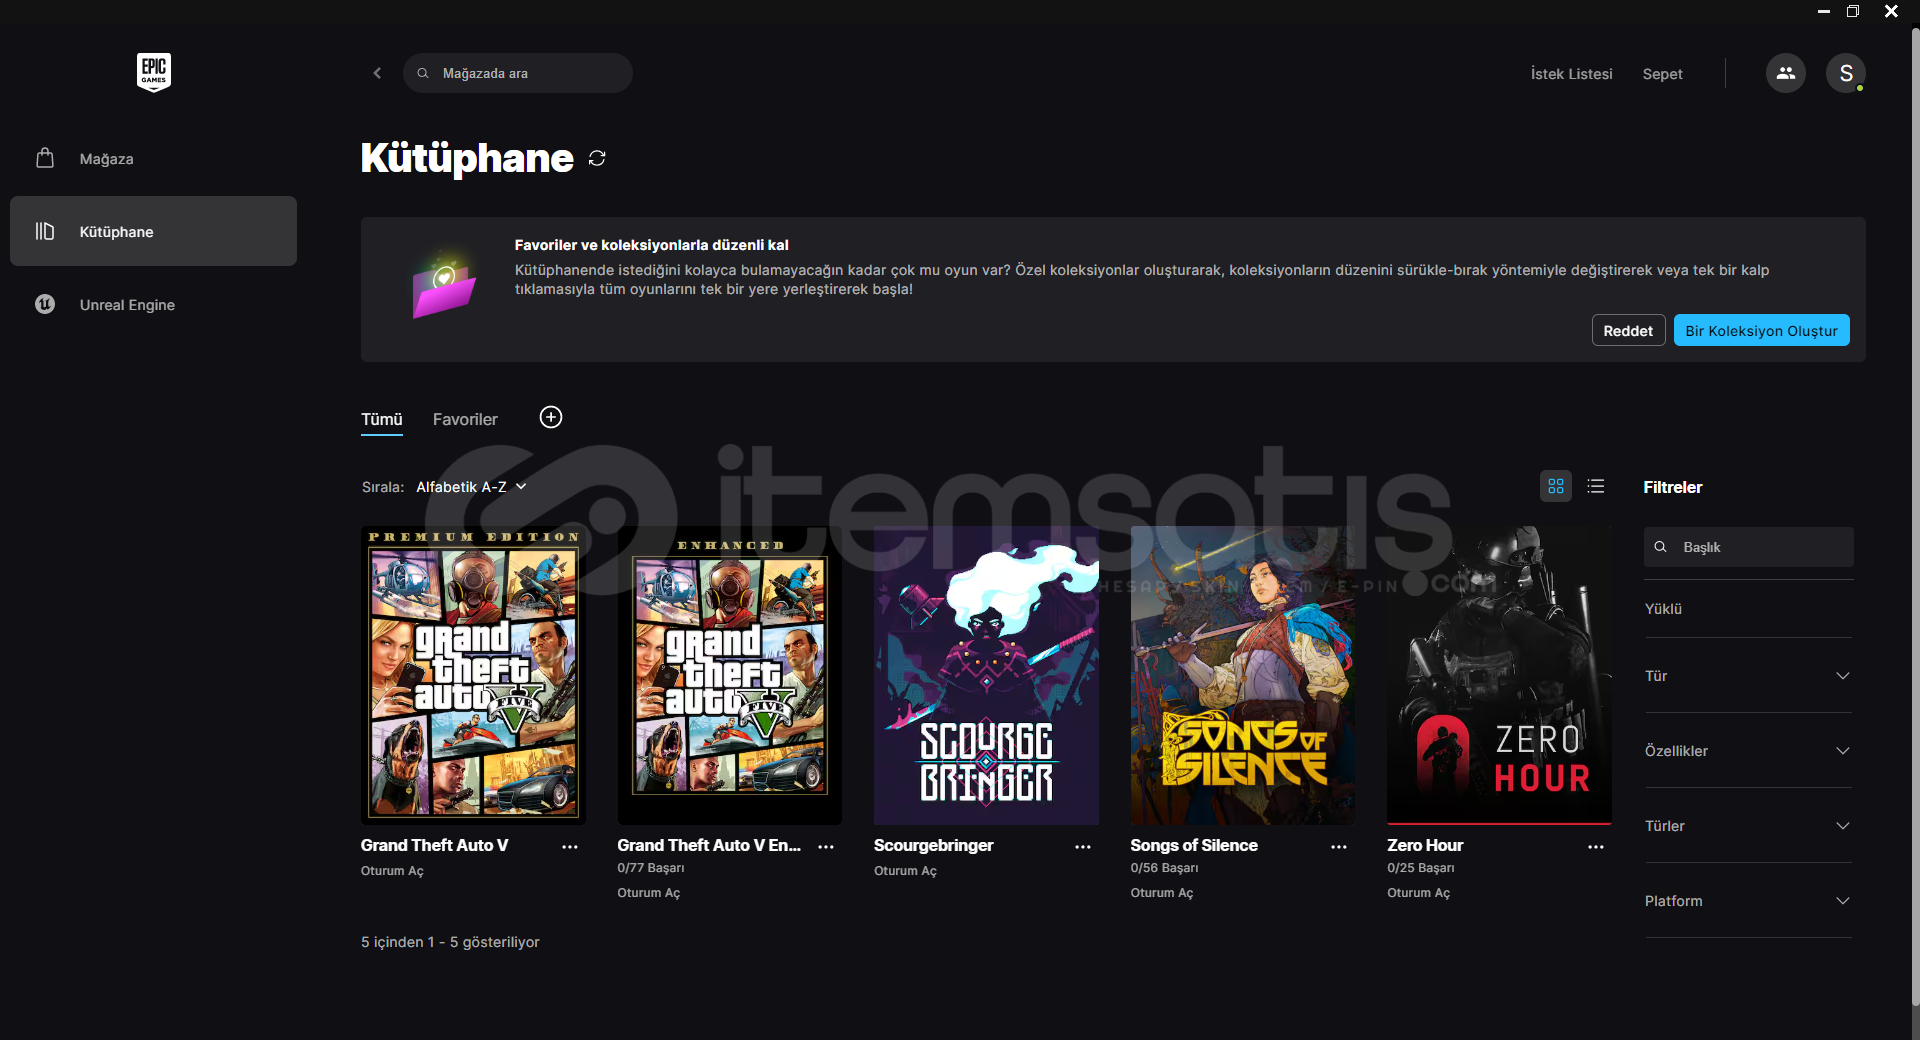Click the Mağazada ara search field
This screenshot has height=1040, width=1920.
click(518, 73)
